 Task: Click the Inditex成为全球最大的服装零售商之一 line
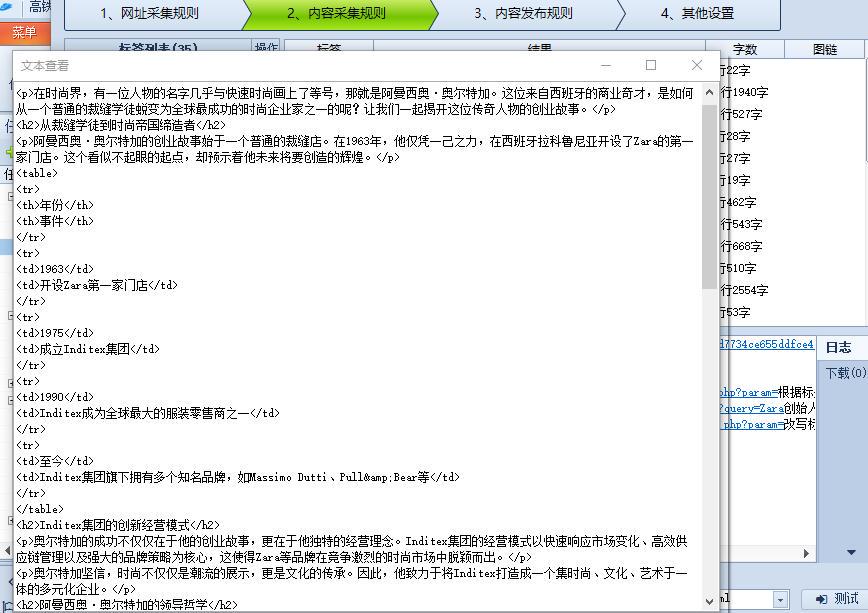(x=148, y=413)
